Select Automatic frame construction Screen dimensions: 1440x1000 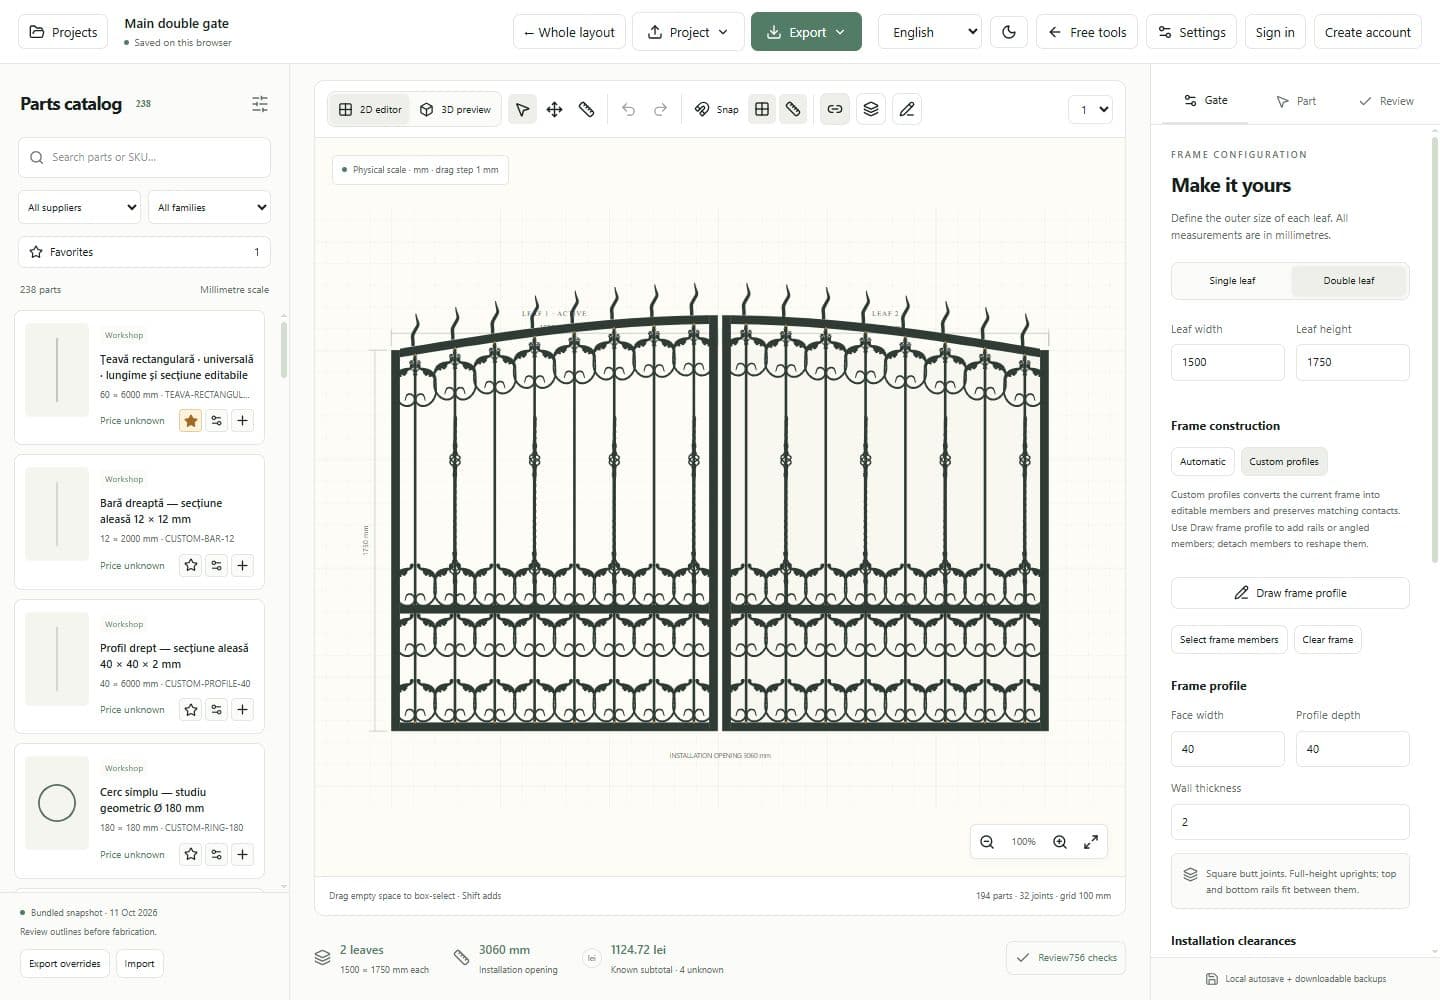1202,462
